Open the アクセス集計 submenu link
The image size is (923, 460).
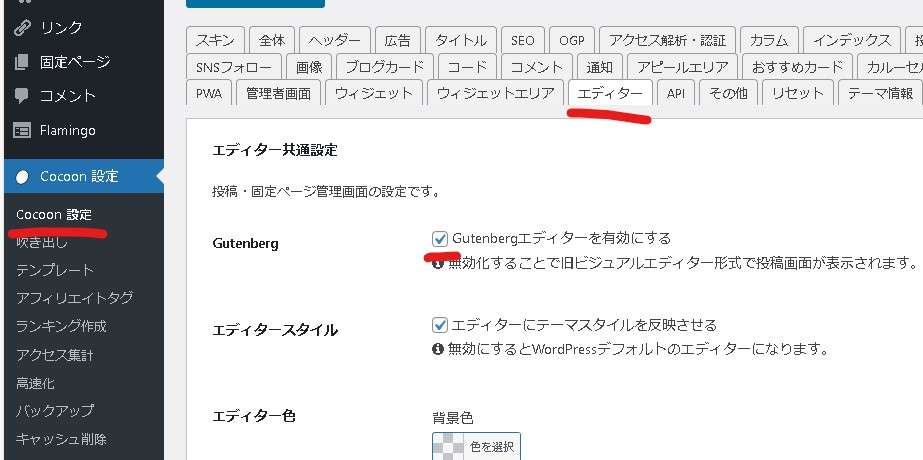coord(55,354)
